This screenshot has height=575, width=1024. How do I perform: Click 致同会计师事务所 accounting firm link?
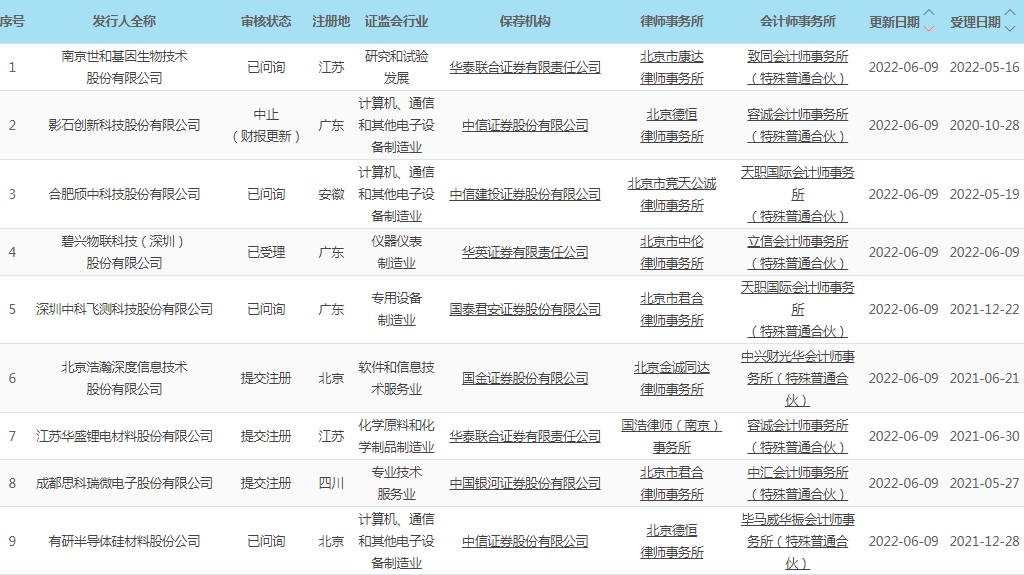[x=797, y=67]
